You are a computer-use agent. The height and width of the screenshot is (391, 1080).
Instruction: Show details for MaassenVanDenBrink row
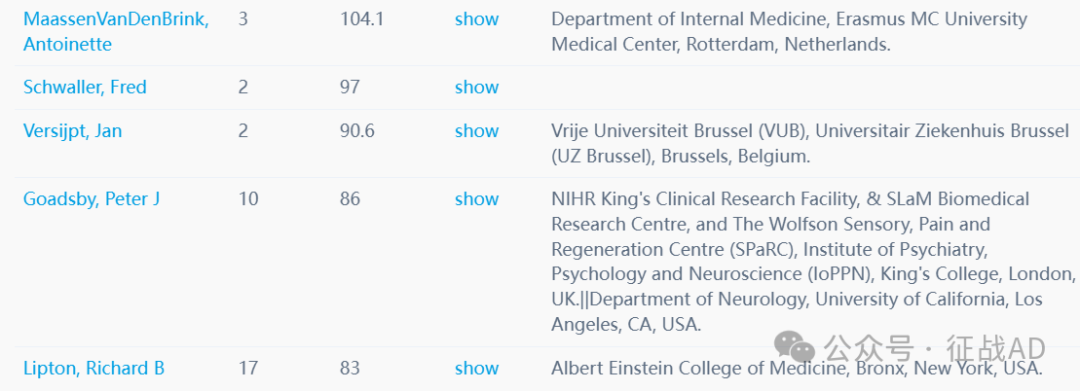pyautogui.click(x=477, y=19)
